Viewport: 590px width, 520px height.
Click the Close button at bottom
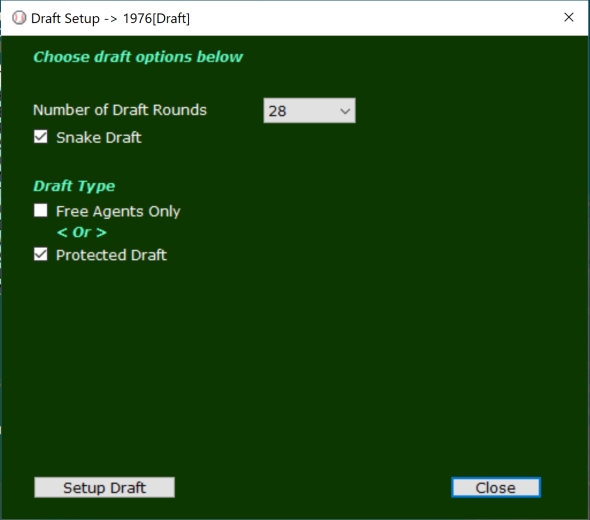coord(496,488)
